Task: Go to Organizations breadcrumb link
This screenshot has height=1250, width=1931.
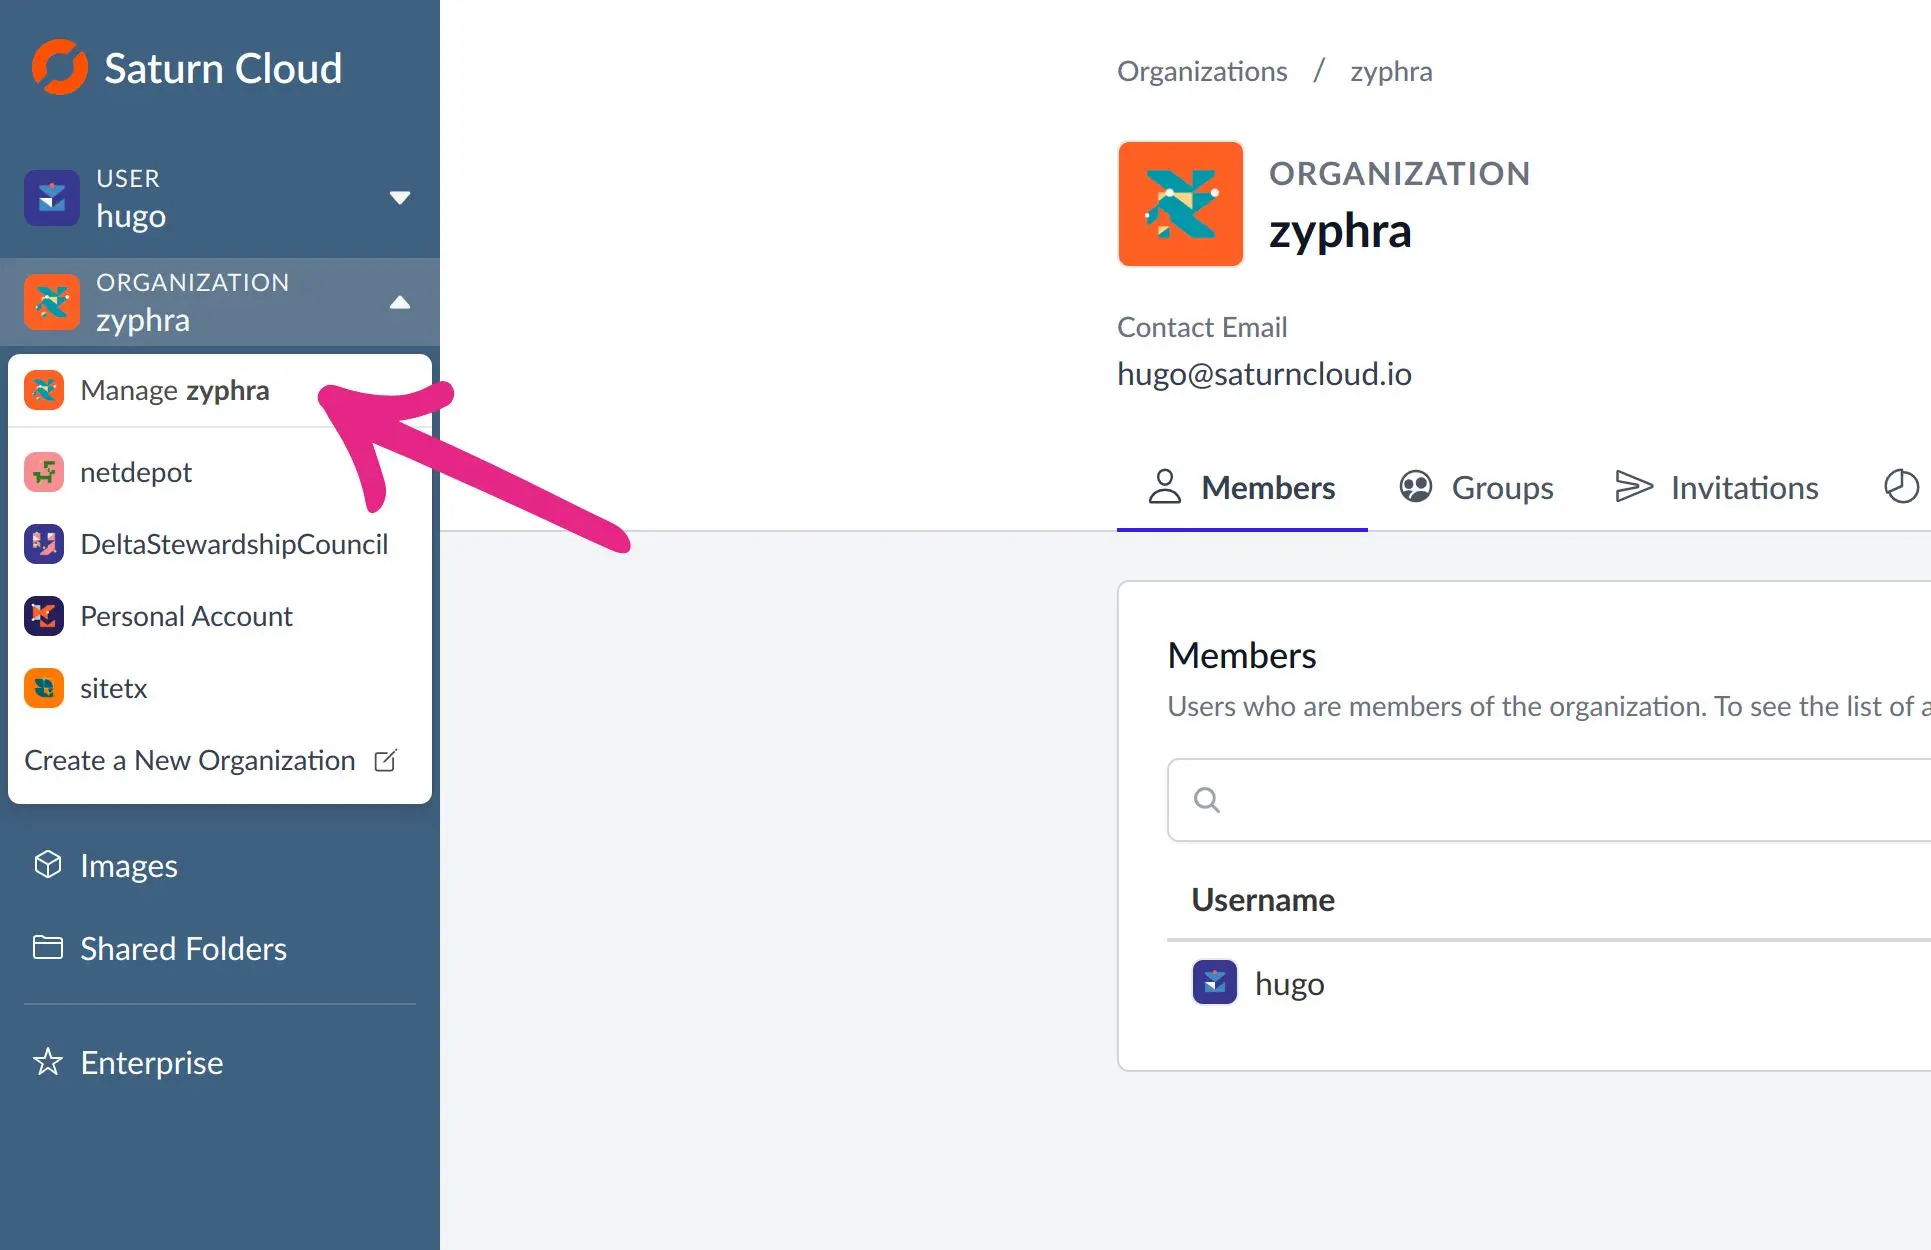Action: (x=1201, y=71)
